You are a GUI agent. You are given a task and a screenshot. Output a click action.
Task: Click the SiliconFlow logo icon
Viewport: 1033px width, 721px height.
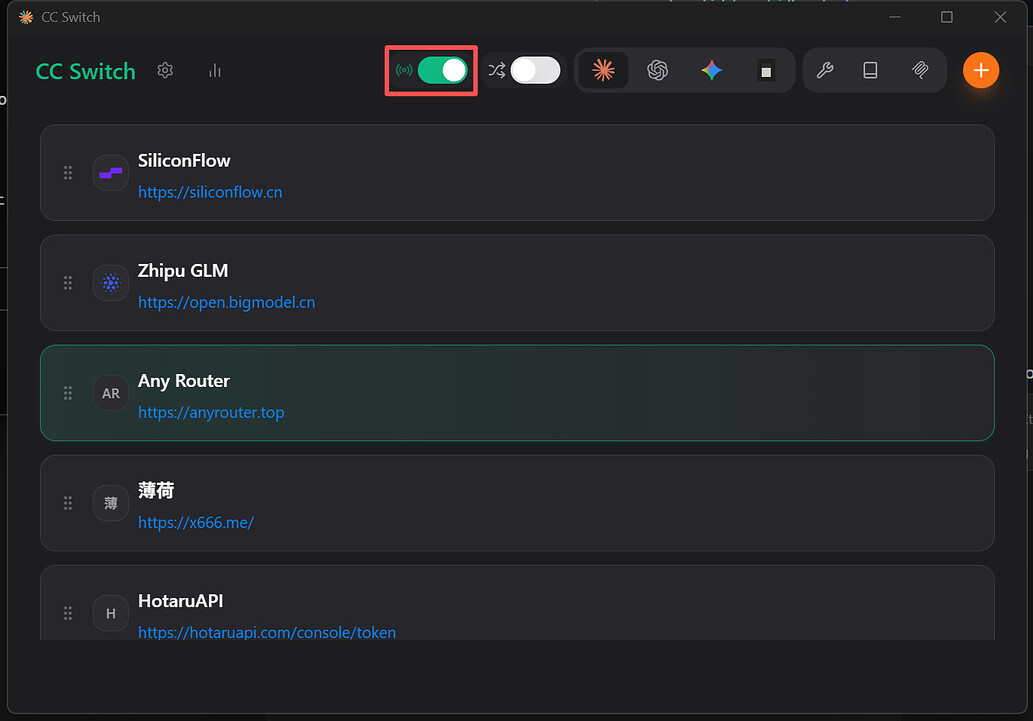click(x=111, y=173)
